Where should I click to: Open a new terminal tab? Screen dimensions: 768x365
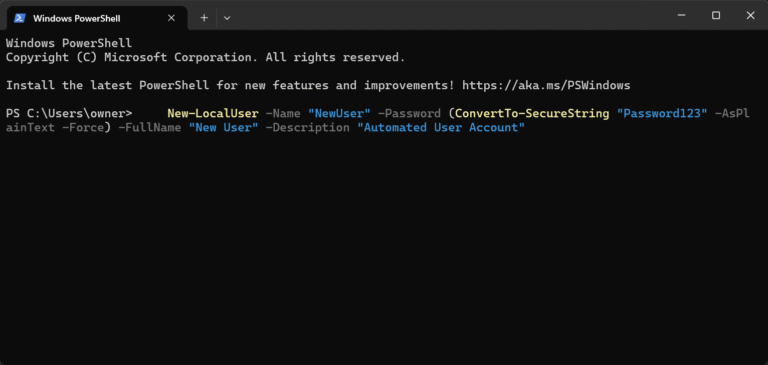(x=204, y=18)
